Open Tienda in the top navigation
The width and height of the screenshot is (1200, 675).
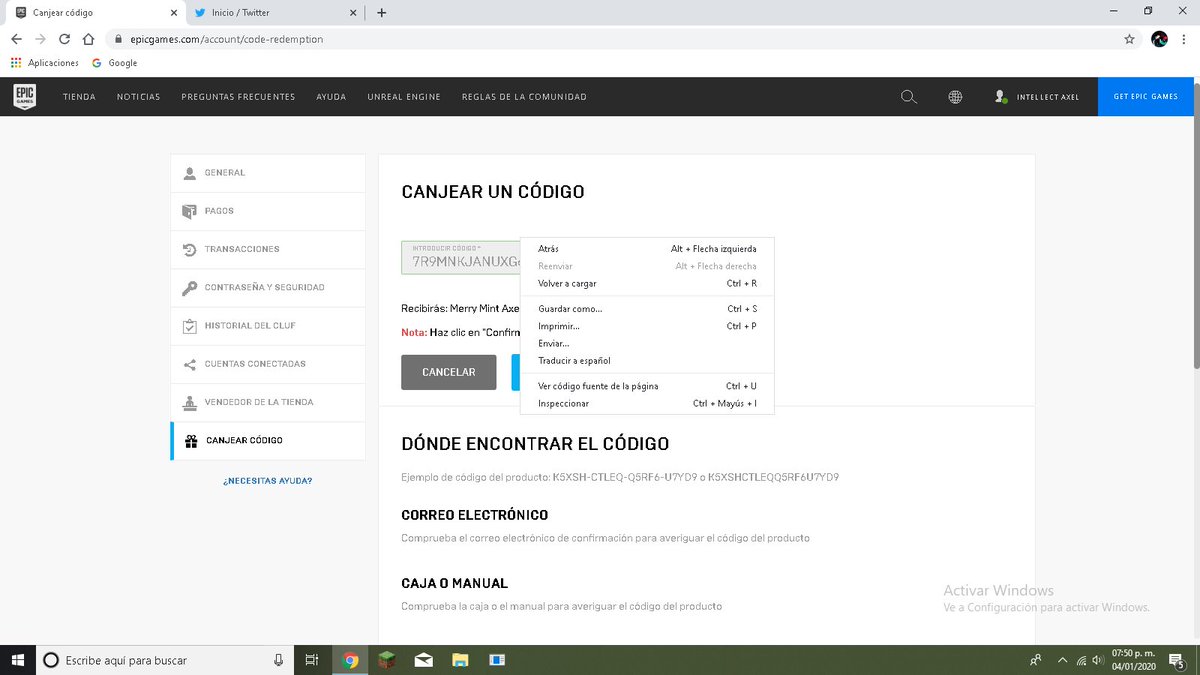[x=79, y=97]
